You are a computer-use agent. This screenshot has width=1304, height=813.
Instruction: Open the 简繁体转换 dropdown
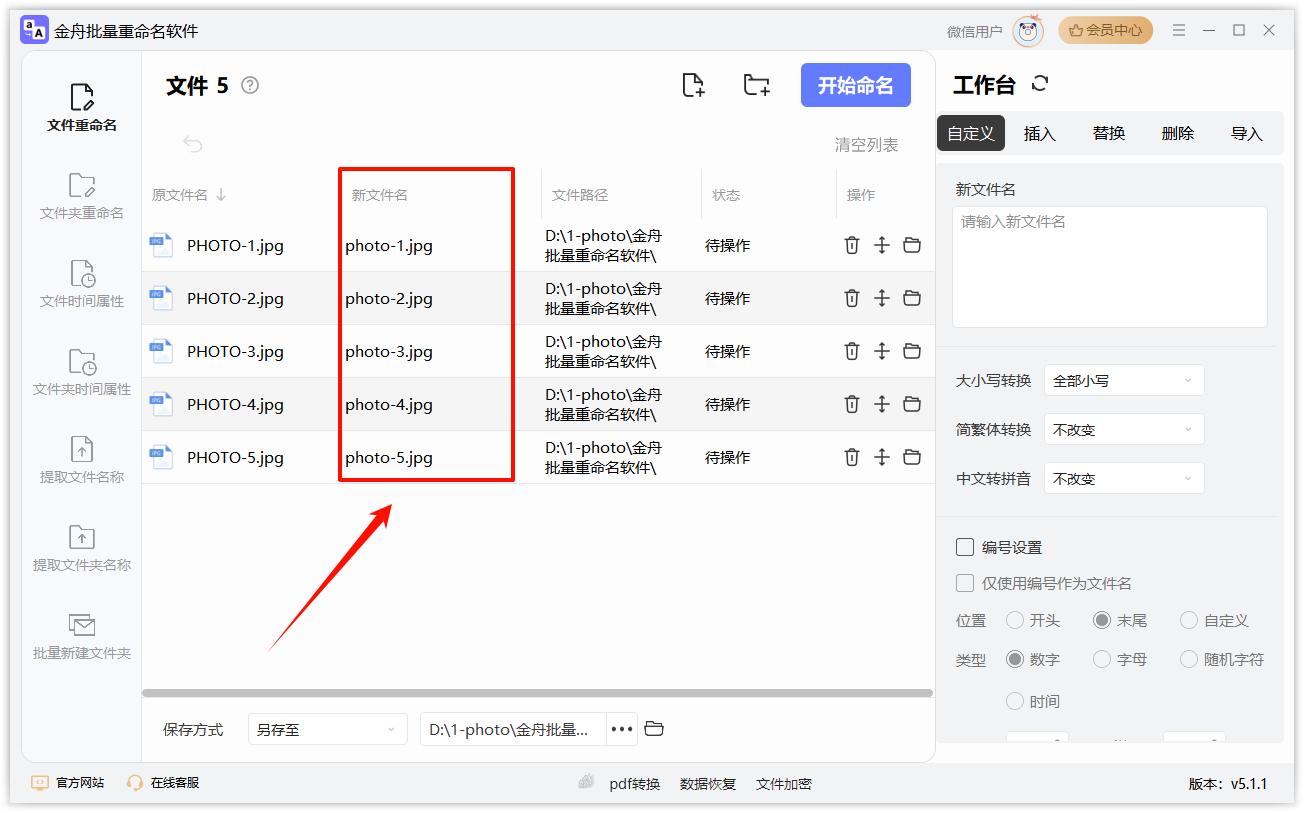[1123, 429]
